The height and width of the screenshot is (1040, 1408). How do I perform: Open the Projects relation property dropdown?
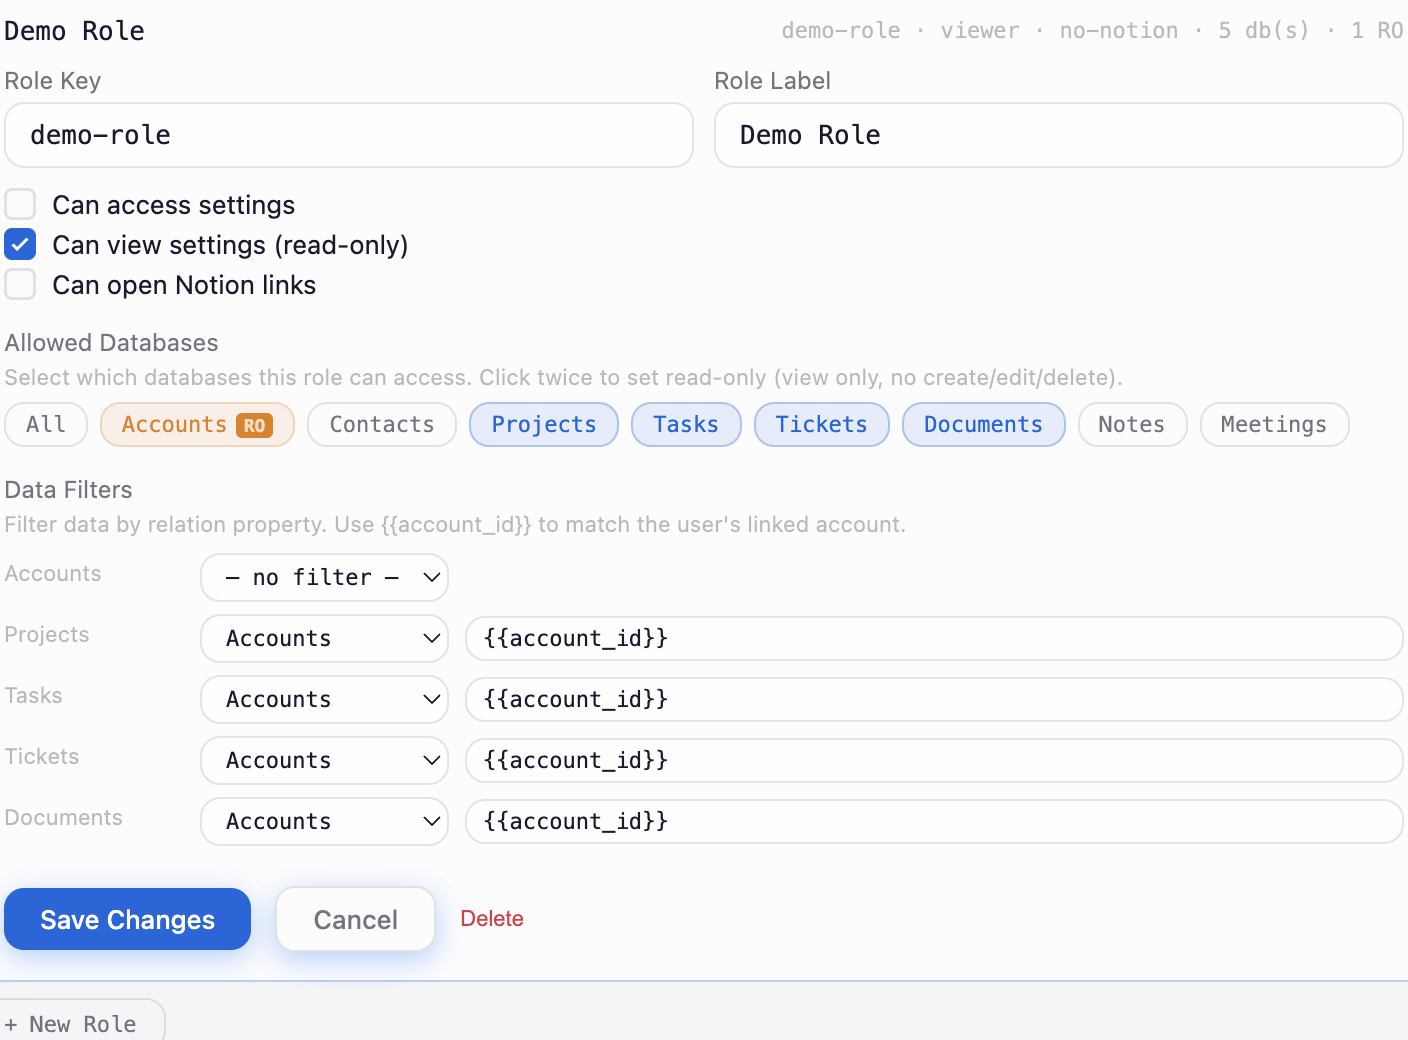(324, 638)
